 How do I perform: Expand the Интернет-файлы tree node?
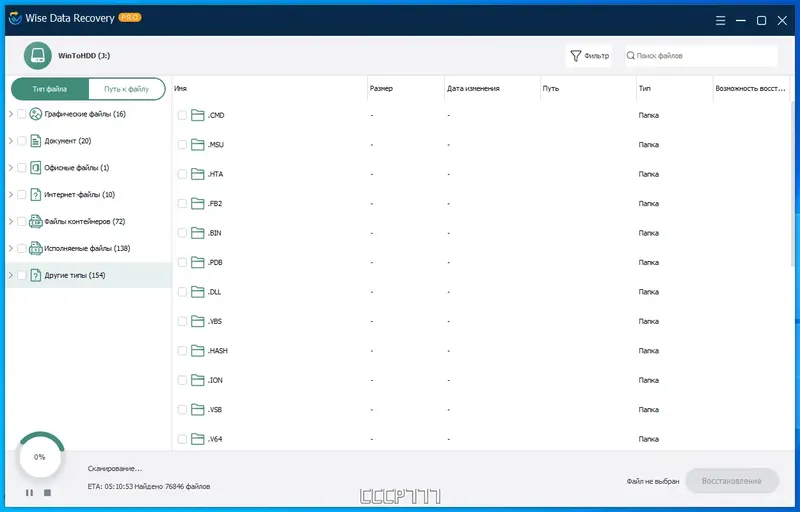tap(11, 195)
